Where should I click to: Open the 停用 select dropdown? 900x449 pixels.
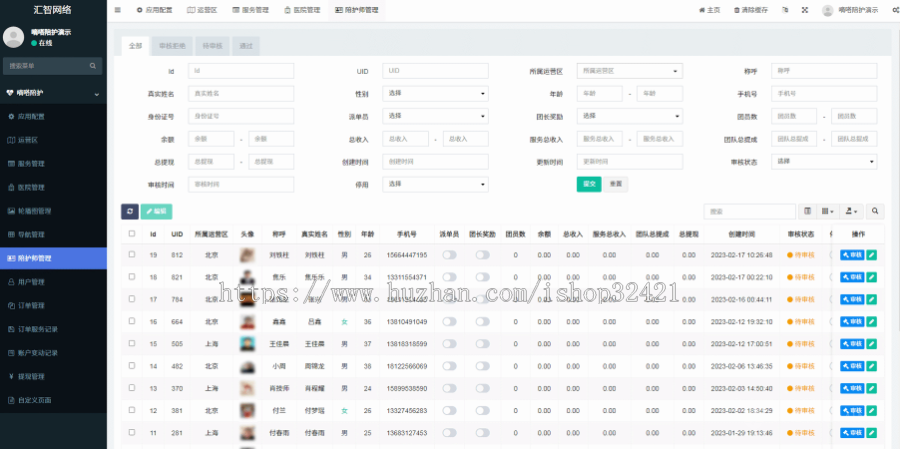[x=436, y=184]
